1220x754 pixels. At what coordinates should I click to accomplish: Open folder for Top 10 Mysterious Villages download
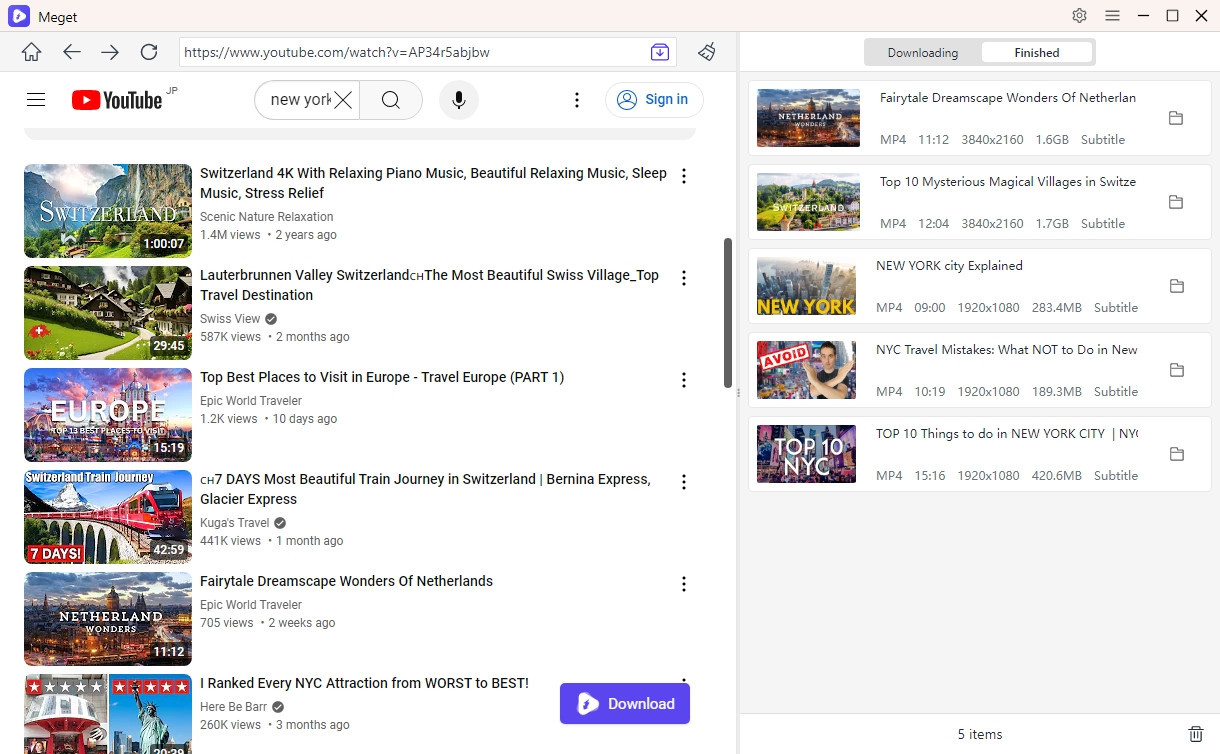tap(1176, 202)
